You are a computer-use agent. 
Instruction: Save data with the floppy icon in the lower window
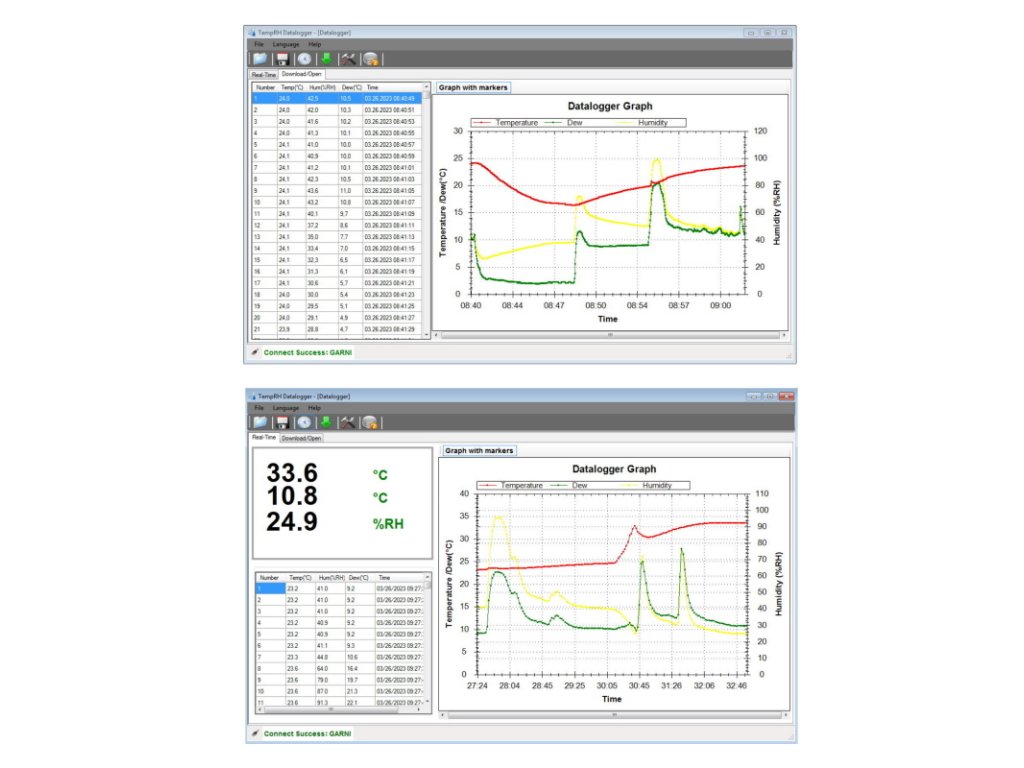click(x=282, y=423)
